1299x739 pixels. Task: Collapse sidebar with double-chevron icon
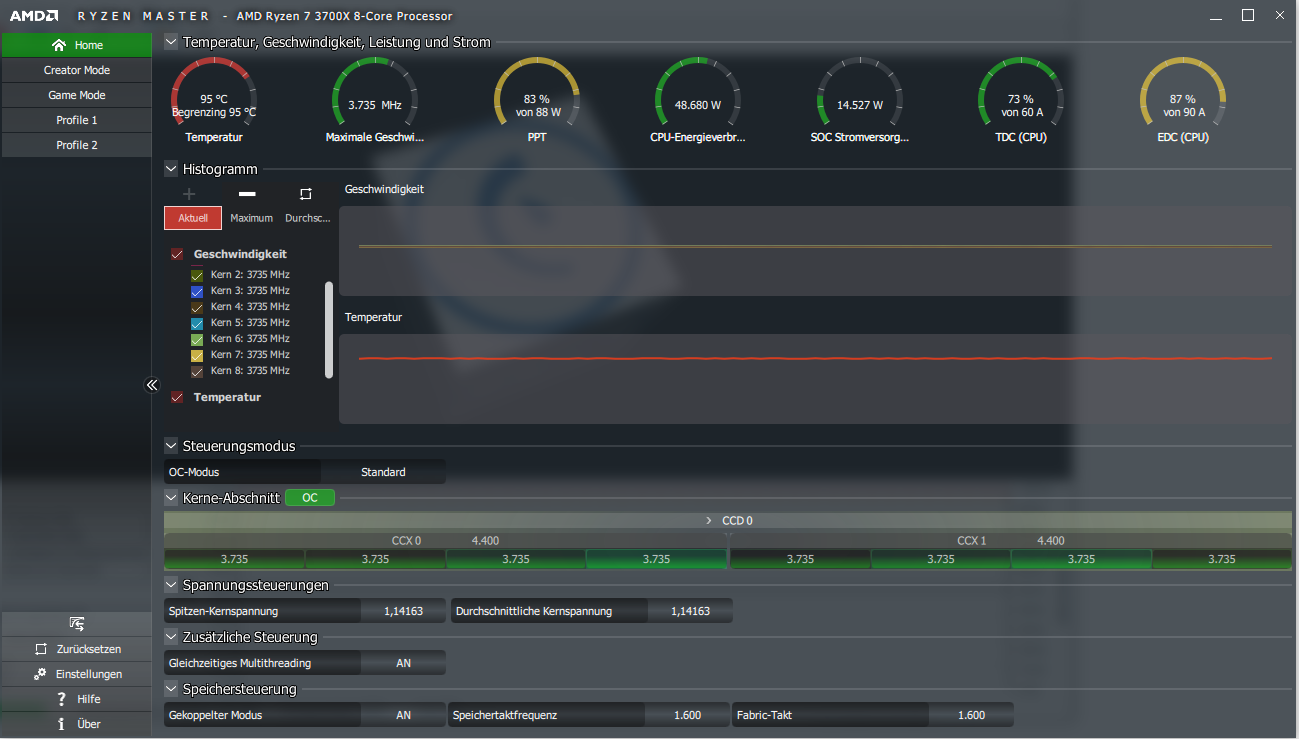(152, 385)
